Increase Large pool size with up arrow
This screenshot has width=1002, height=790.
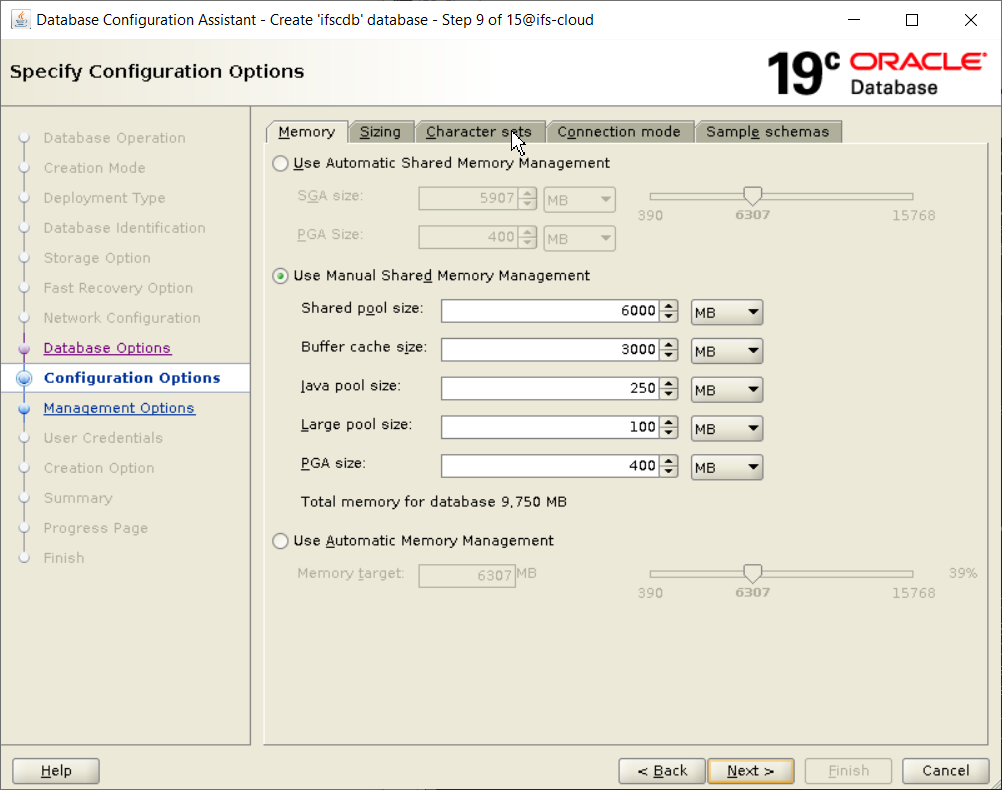669,422
